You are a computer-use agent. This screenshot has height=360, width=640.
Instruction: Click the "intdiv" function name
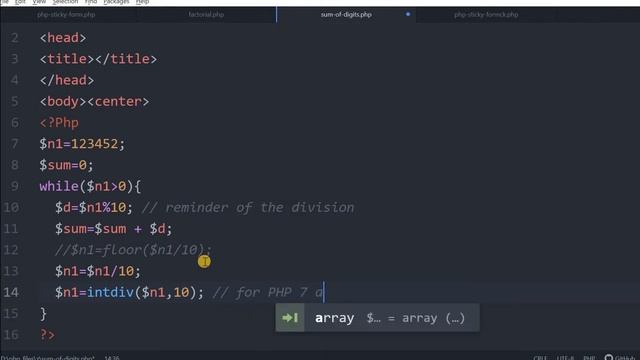pyautogui.click(x=110, y=292)
